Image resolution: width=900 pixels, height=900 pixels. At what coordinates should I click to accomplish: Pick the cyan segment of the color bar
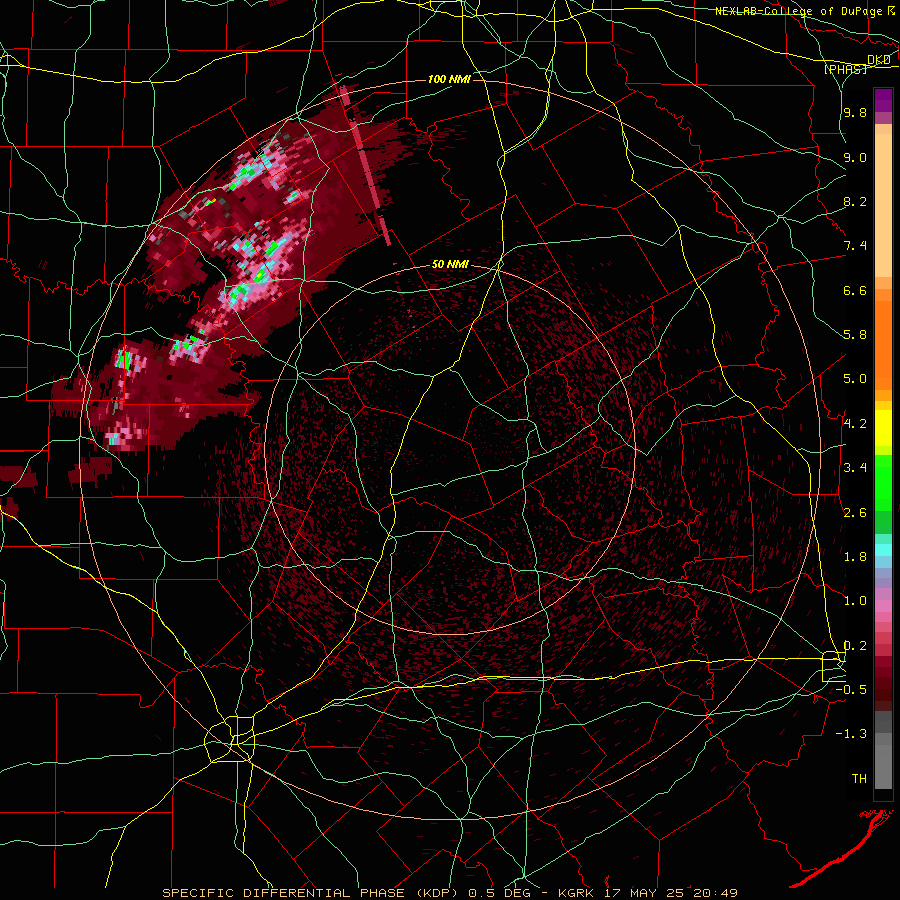(x=883, y=549)
